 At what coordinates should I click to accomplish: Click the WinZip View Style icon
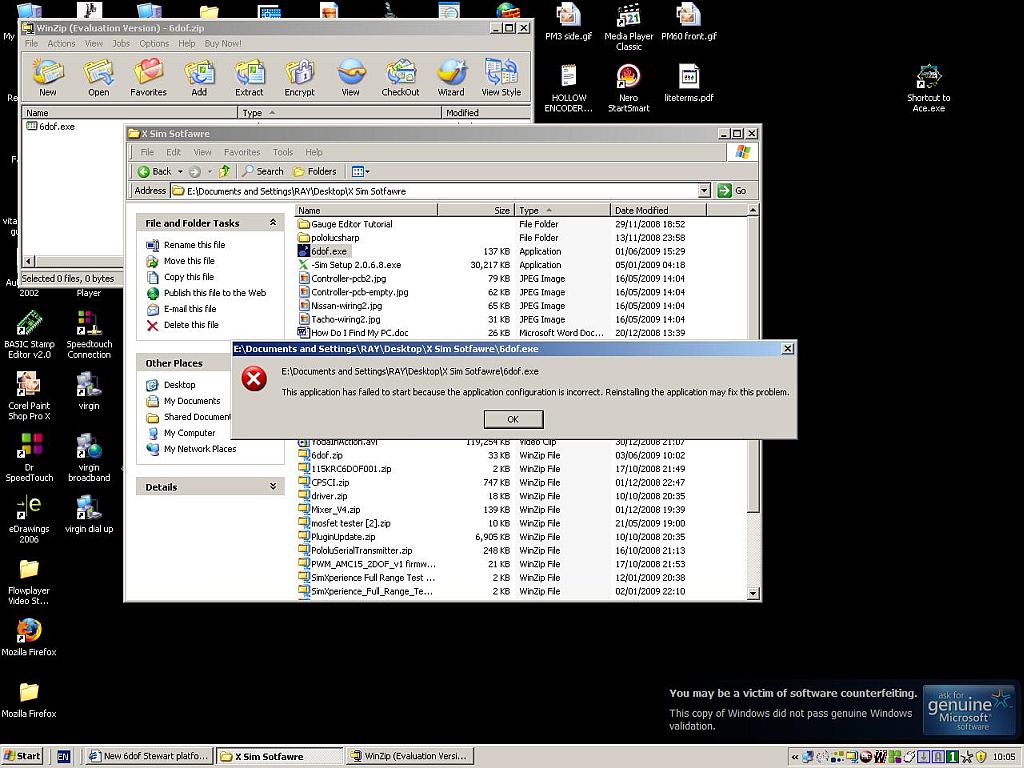pyautogui.click(x=501, y=77)
